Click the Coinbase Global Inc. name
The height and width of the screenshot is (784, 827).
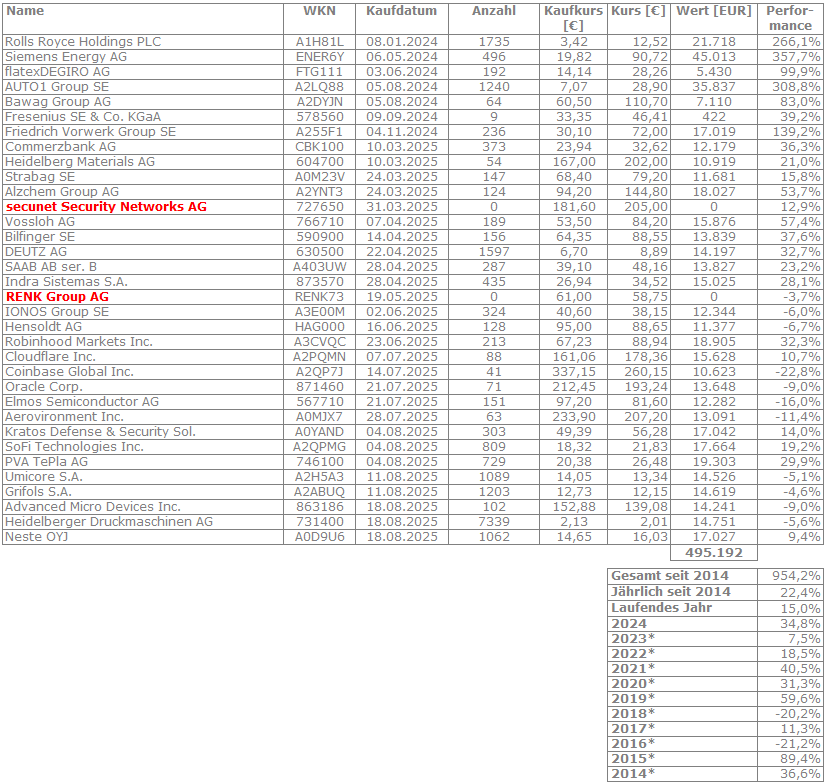(69, 372)
